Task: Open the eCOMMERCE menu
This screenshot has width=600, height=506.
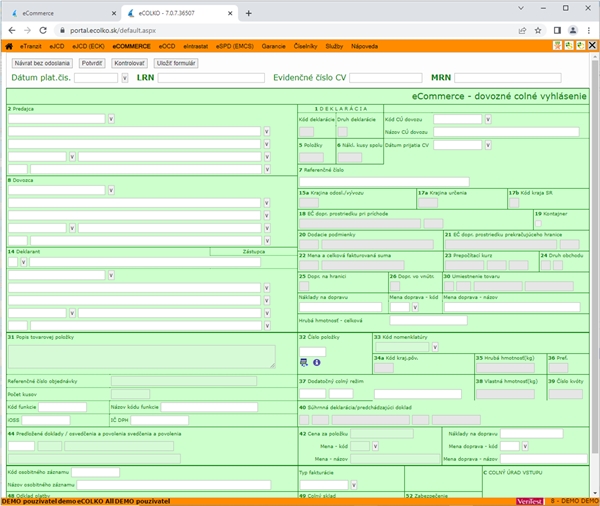Action: [131, 46]
